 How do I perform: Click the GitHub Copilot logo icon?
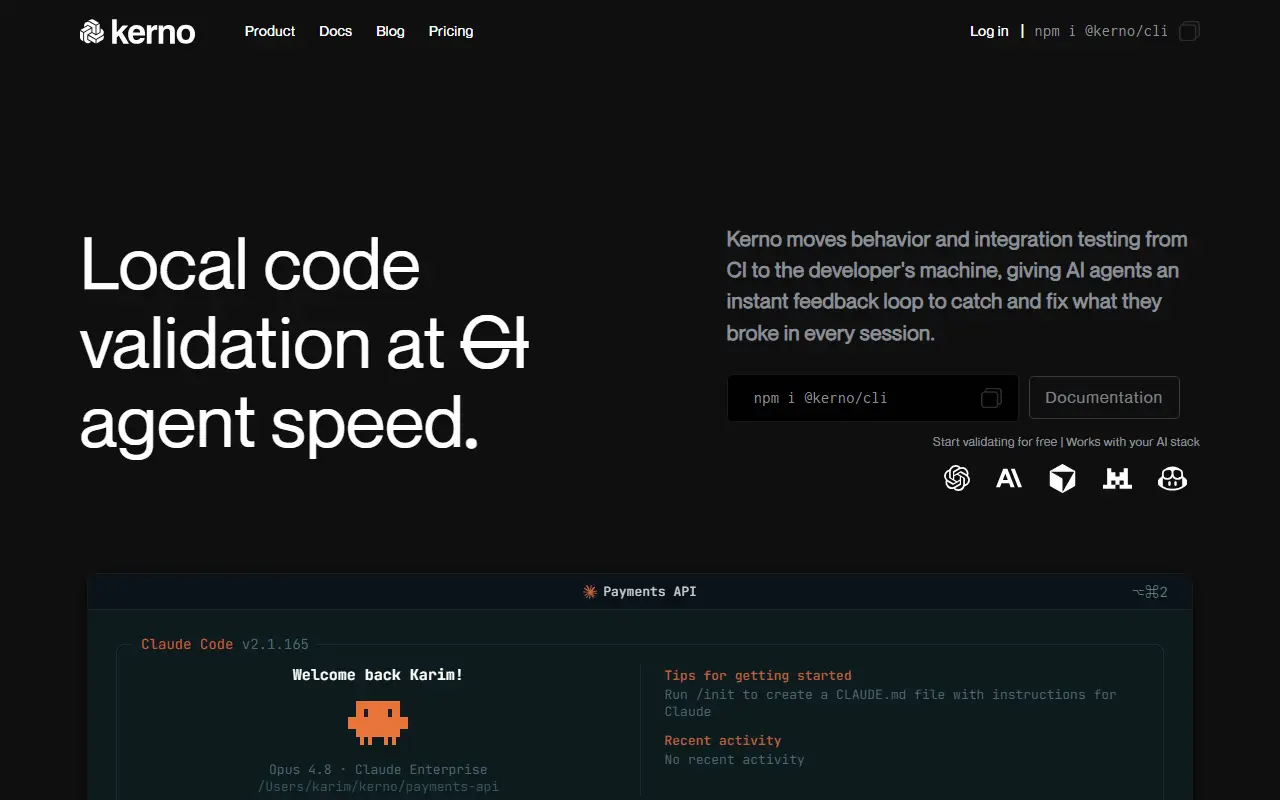pyautogui.click(x=1172, y=479)
